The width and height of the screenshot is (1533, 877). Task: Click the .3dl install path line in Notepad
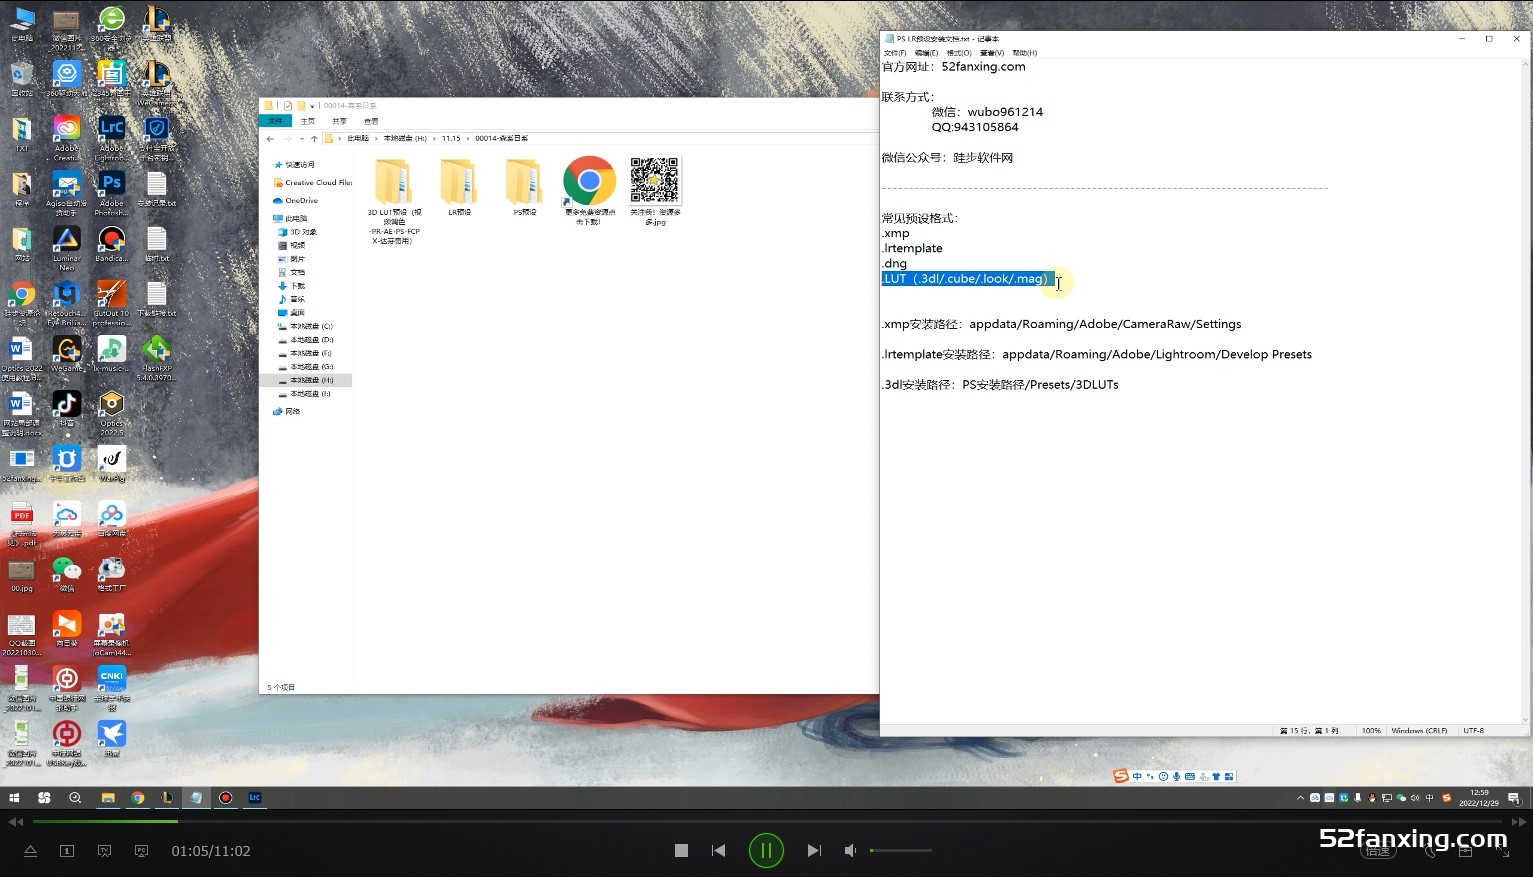pos(1000,384)
